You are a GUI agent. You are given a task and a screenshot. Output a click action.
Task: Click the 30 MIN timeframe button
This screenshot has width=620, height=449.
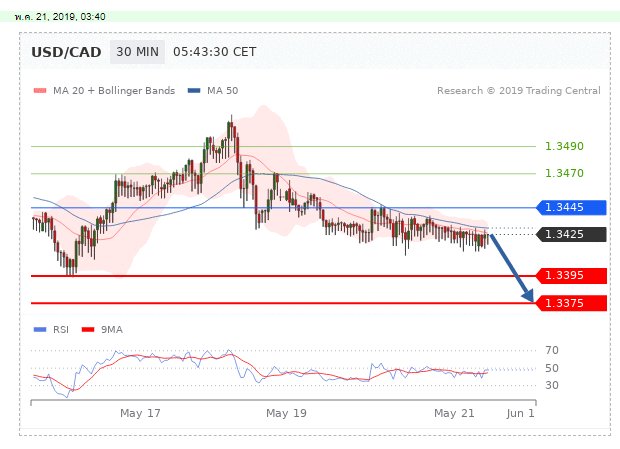[x=137, y=52]
